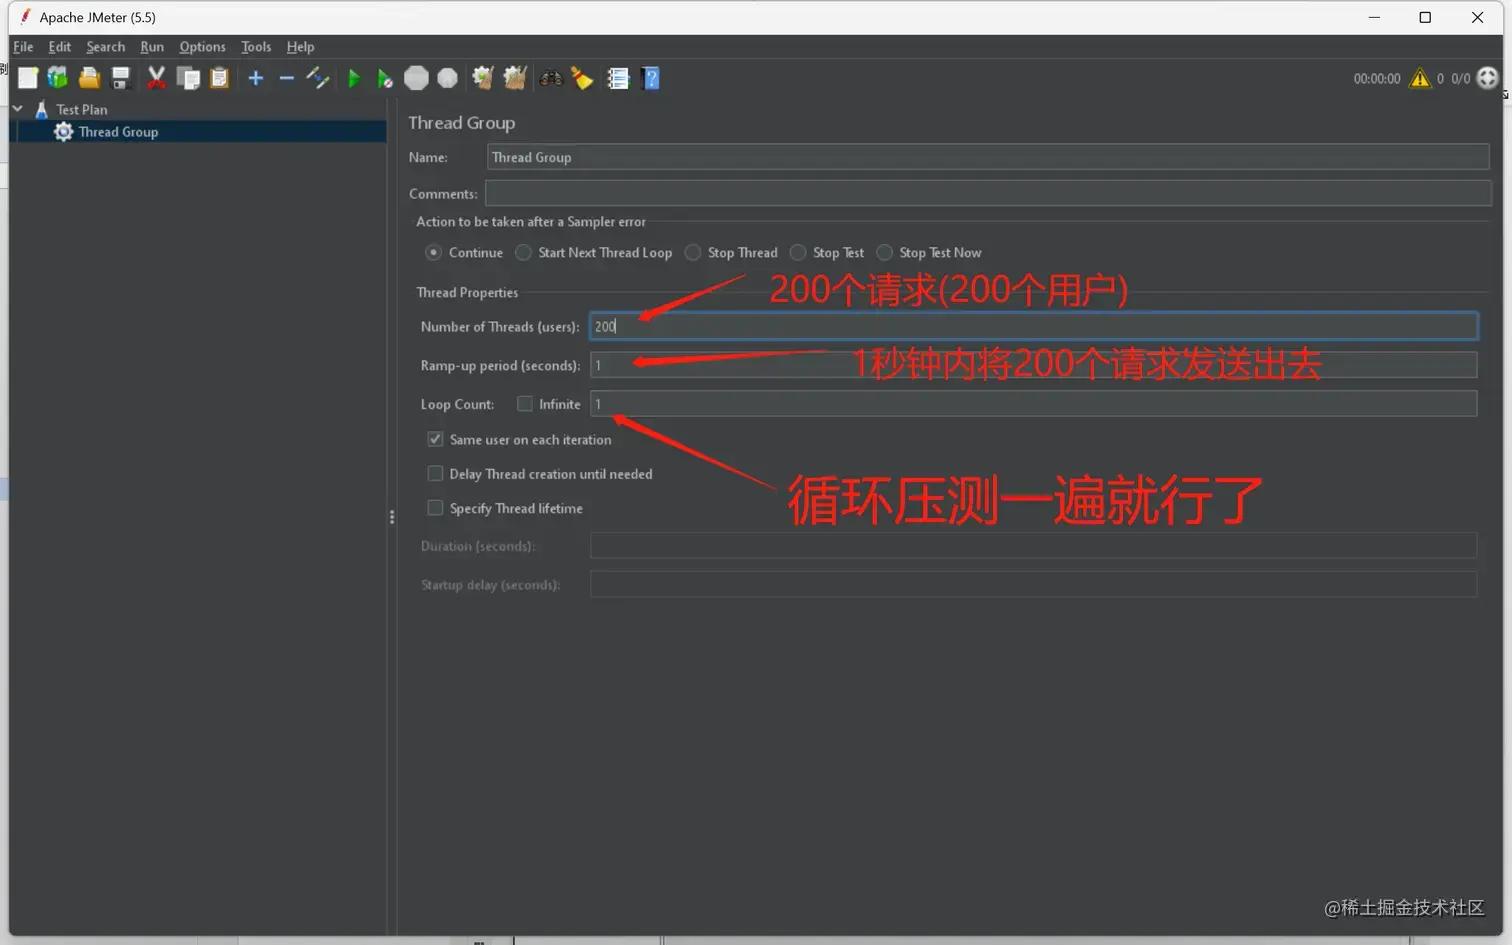
Task: Select Start Next Thread Loop option
Action: pos(523,252)
